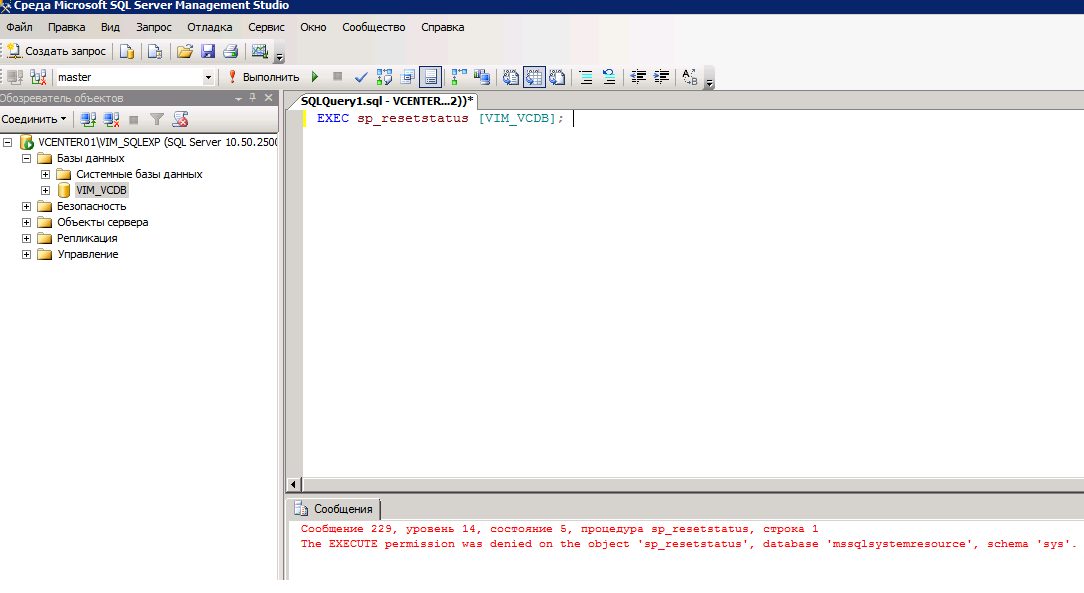The height and width of the screenshot is (593, 1084).
Task: Collapse the Базы данных folder
Action: coord(26,158)
